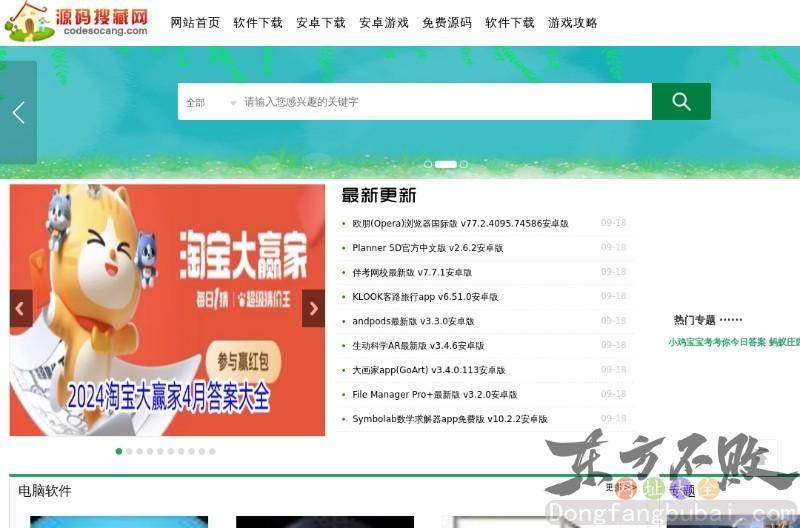
Task: Select the first top banner indicator dot
Action: point(428,164)
